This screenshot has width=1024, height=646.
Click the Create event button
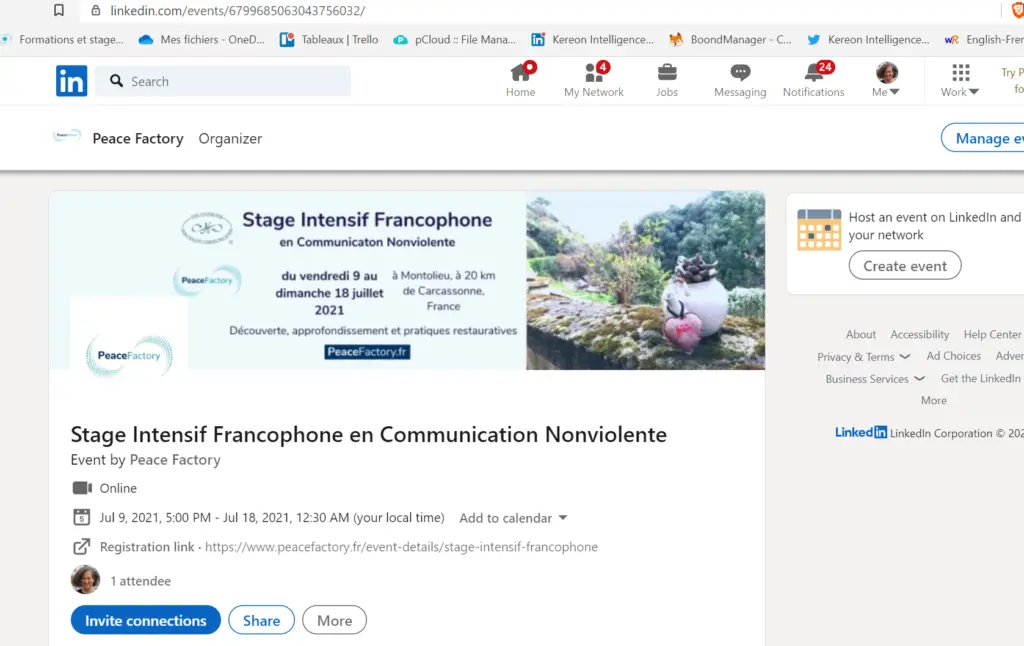pos(904,266)
